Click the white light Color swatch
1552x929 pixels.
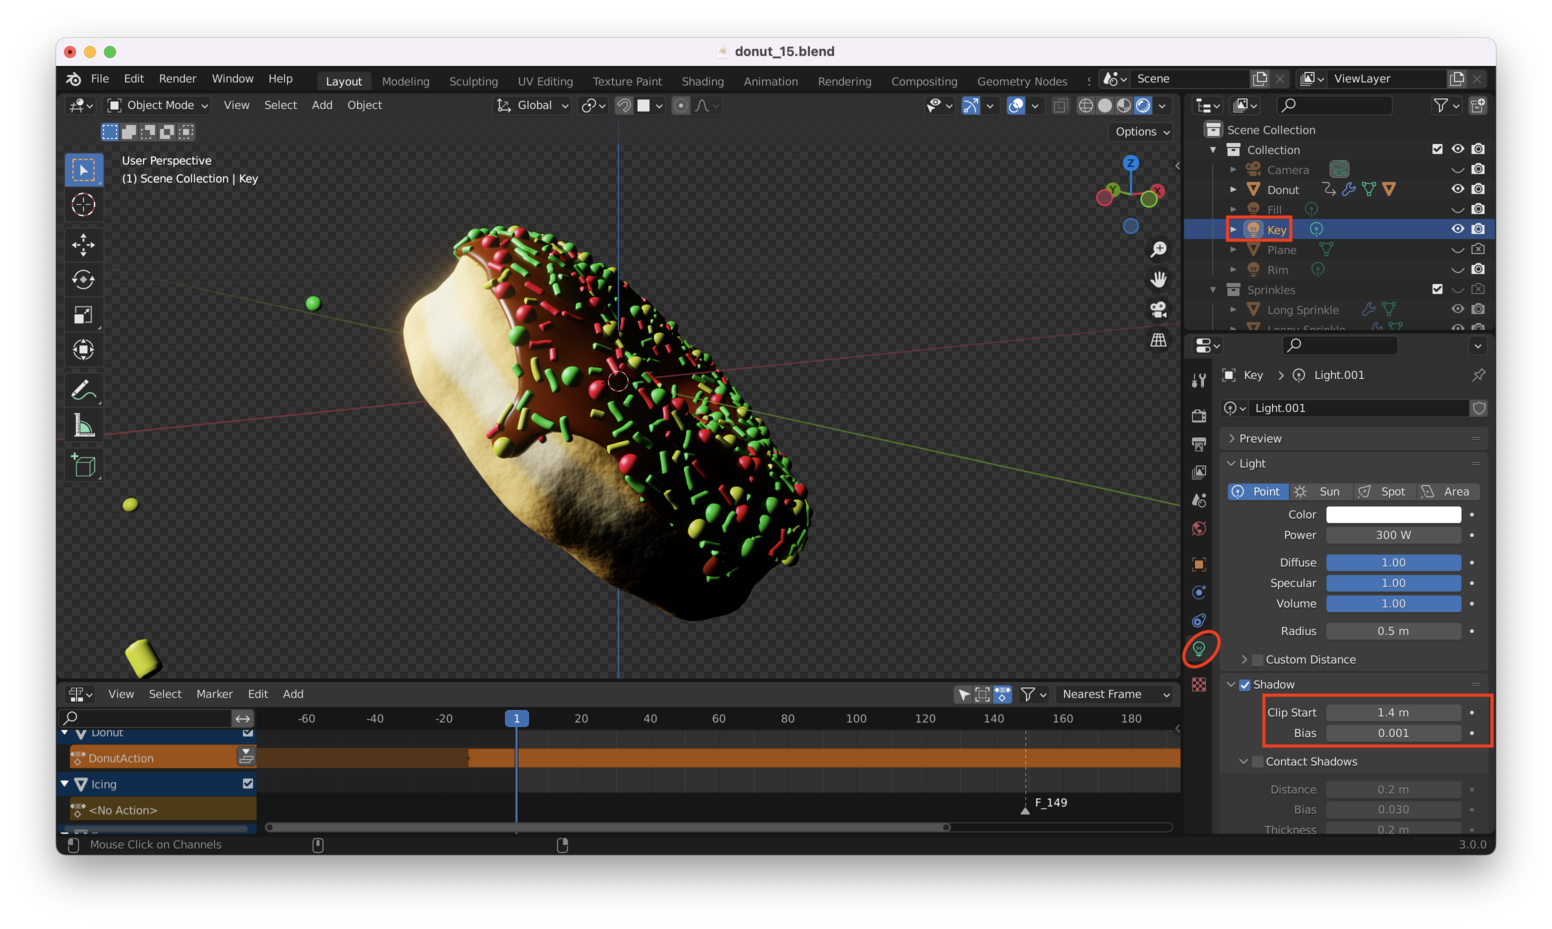1393,515
